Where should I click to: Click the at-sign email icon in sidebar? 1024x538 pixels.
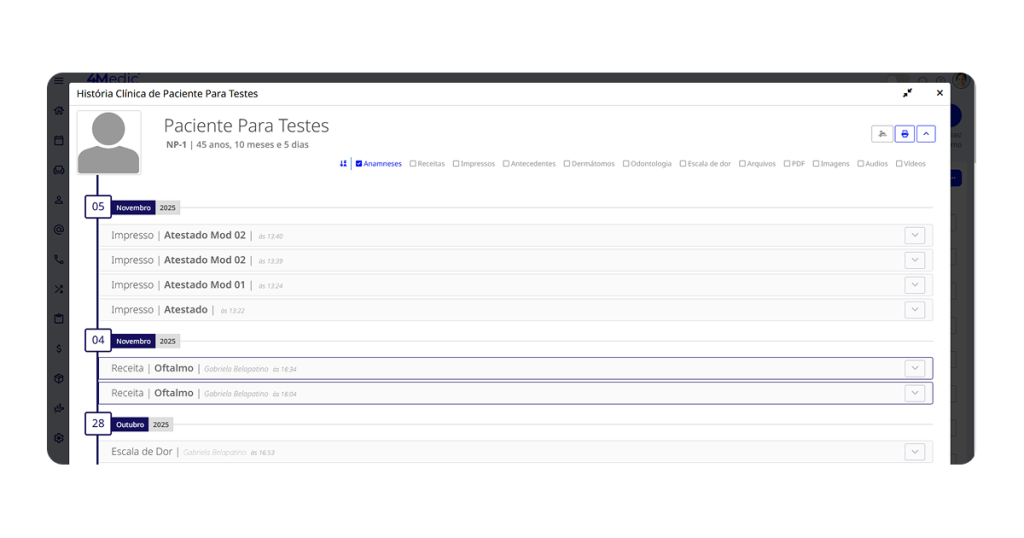pos(59,229)
